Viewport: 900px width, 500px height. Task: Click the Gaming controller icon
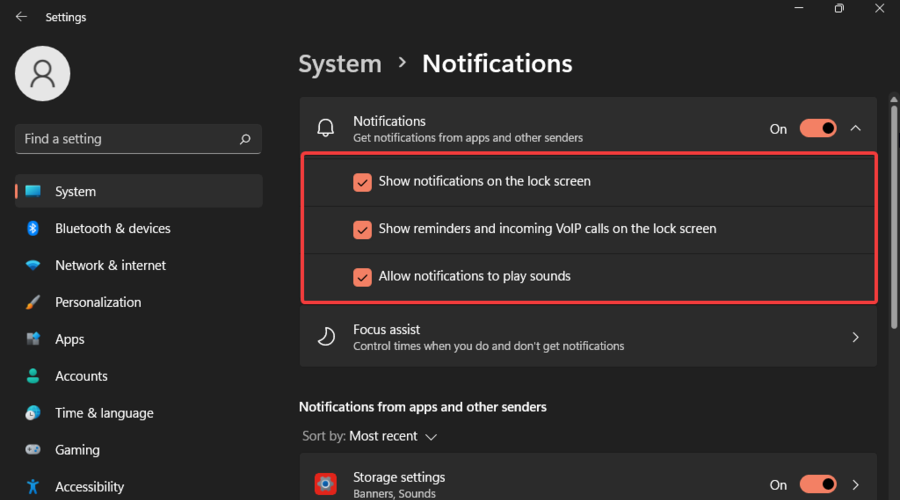pyautogui.click(x=33, y=450)
